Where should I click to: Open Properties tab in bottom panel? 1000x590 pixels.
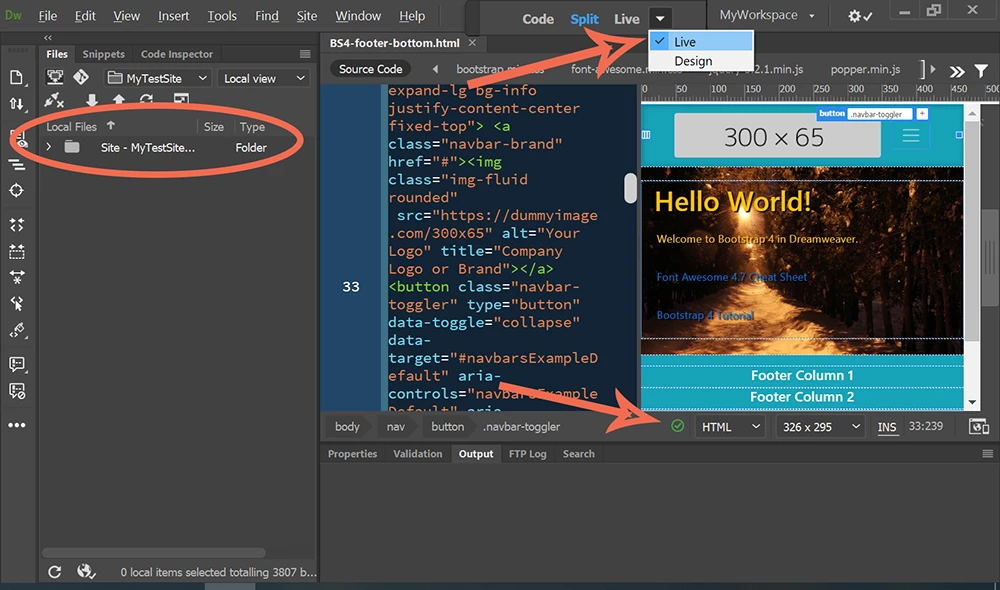[x=352, y=454]
